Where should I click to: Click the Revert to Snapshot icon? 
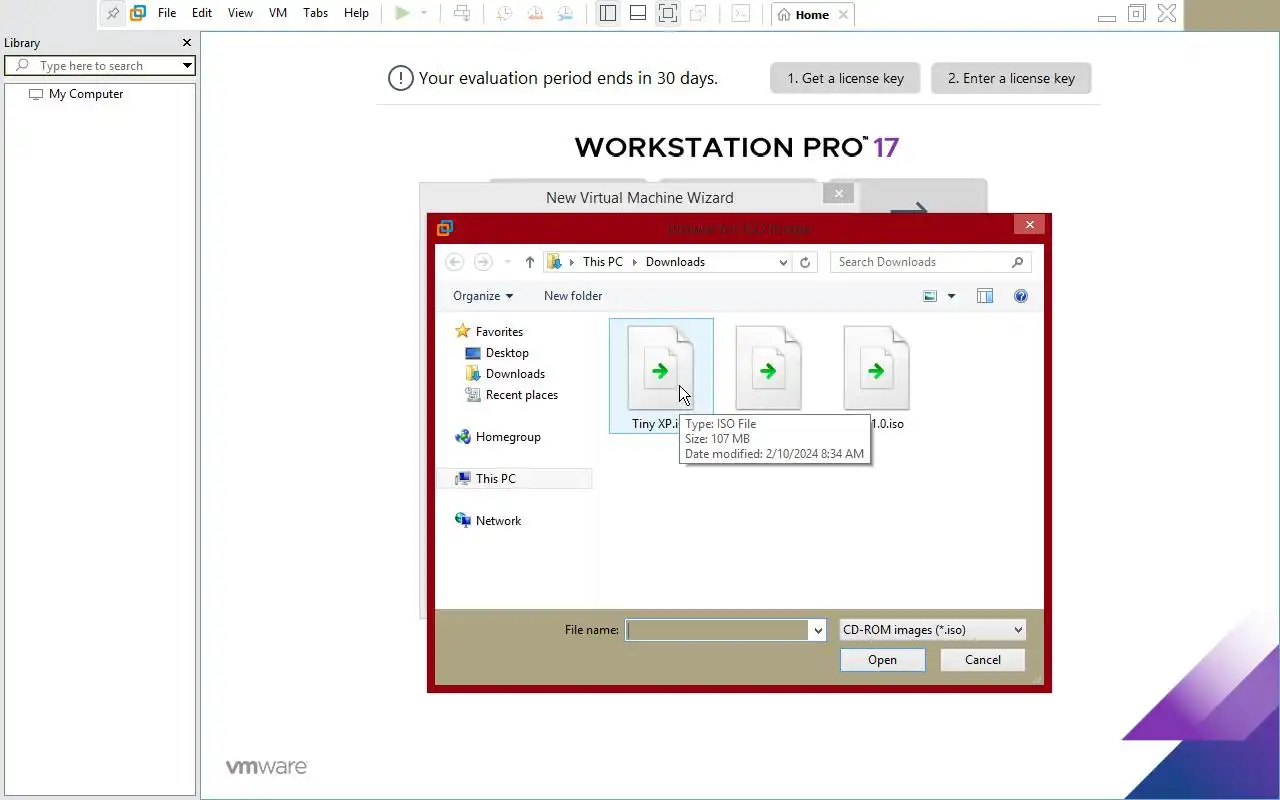click(535, 14)
